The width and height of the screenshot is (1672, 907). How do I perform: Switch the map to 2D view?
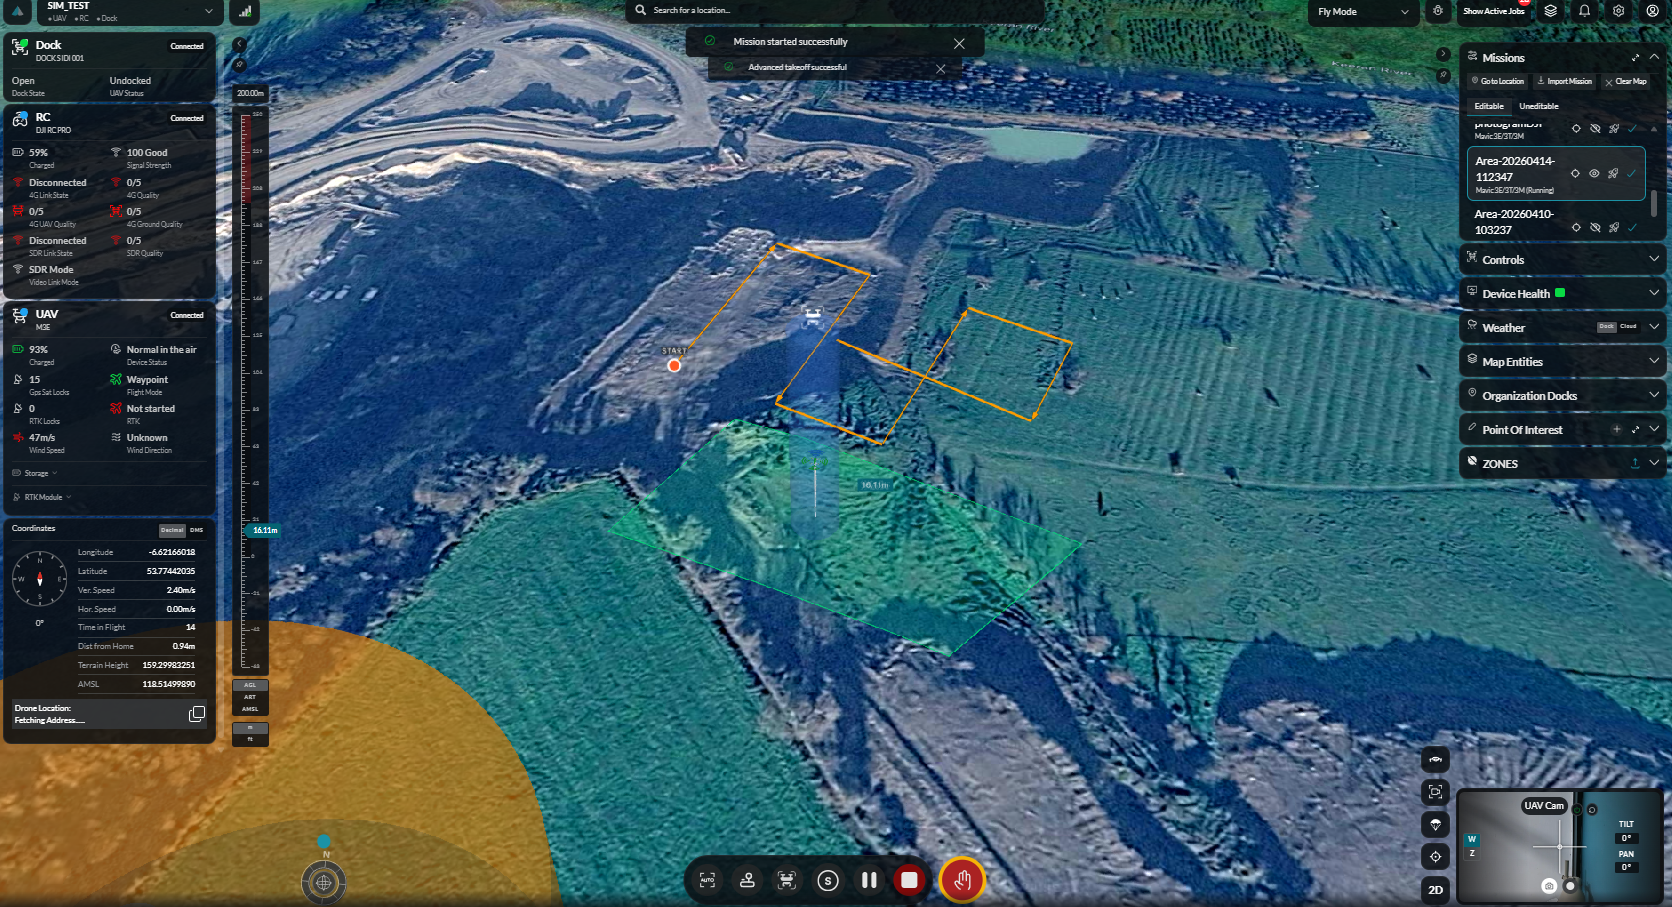point(1435,889)
